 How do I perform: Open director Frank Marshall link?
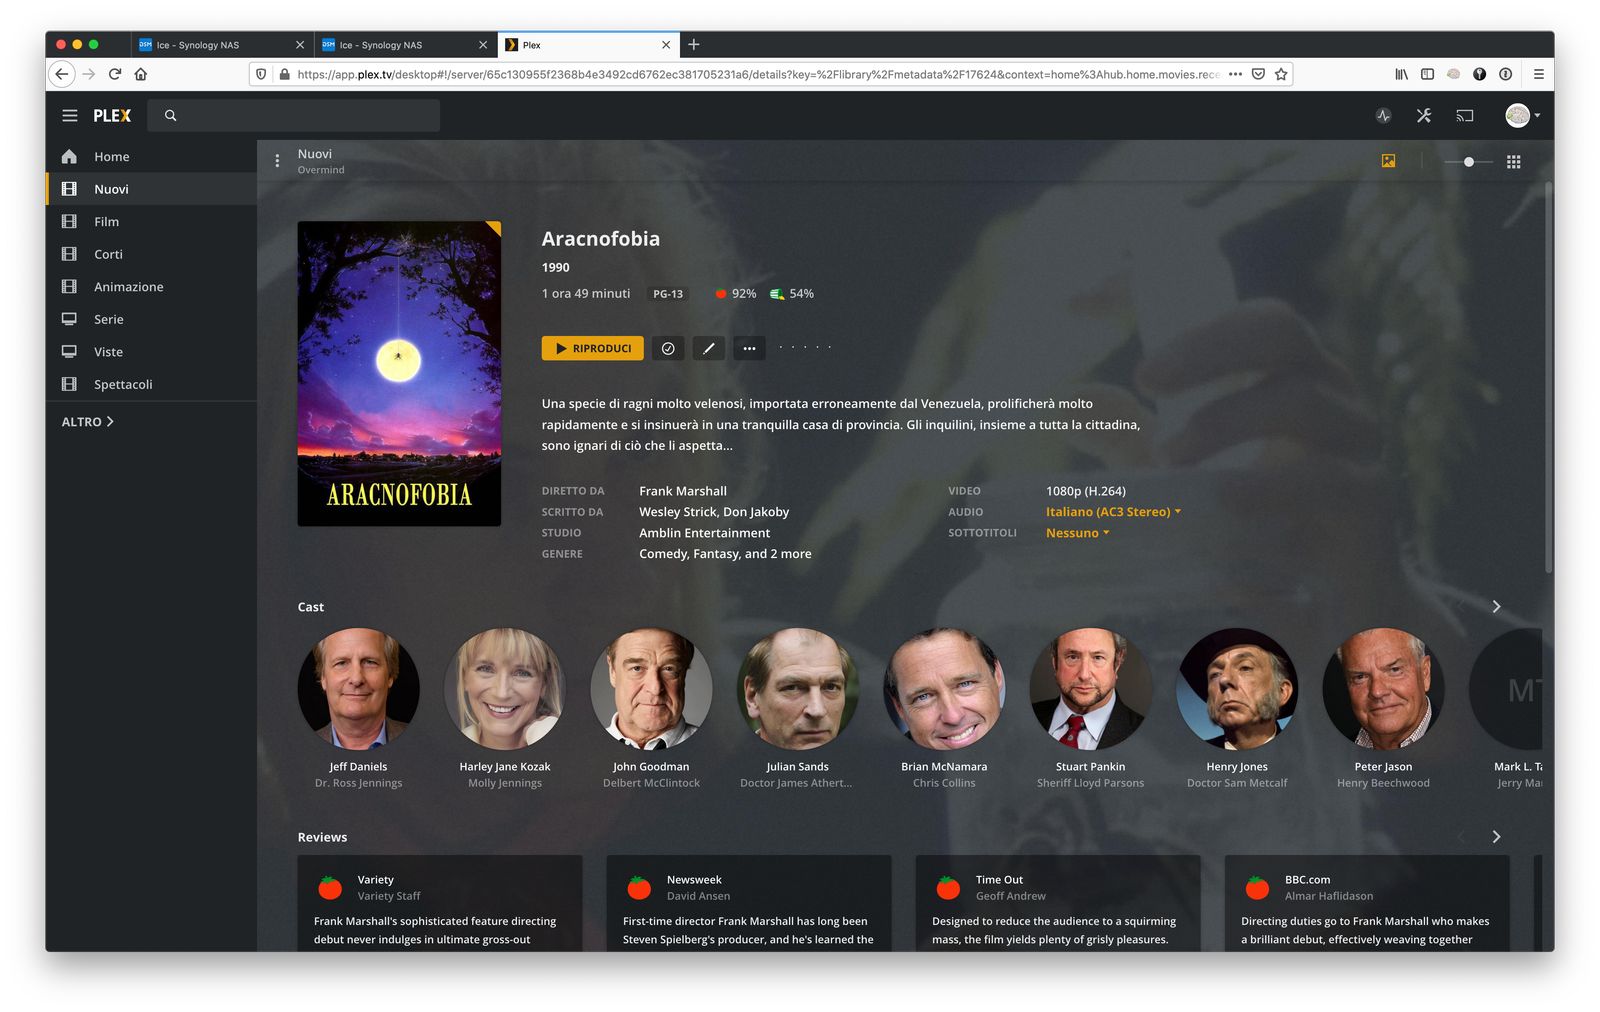coord(683,491)
